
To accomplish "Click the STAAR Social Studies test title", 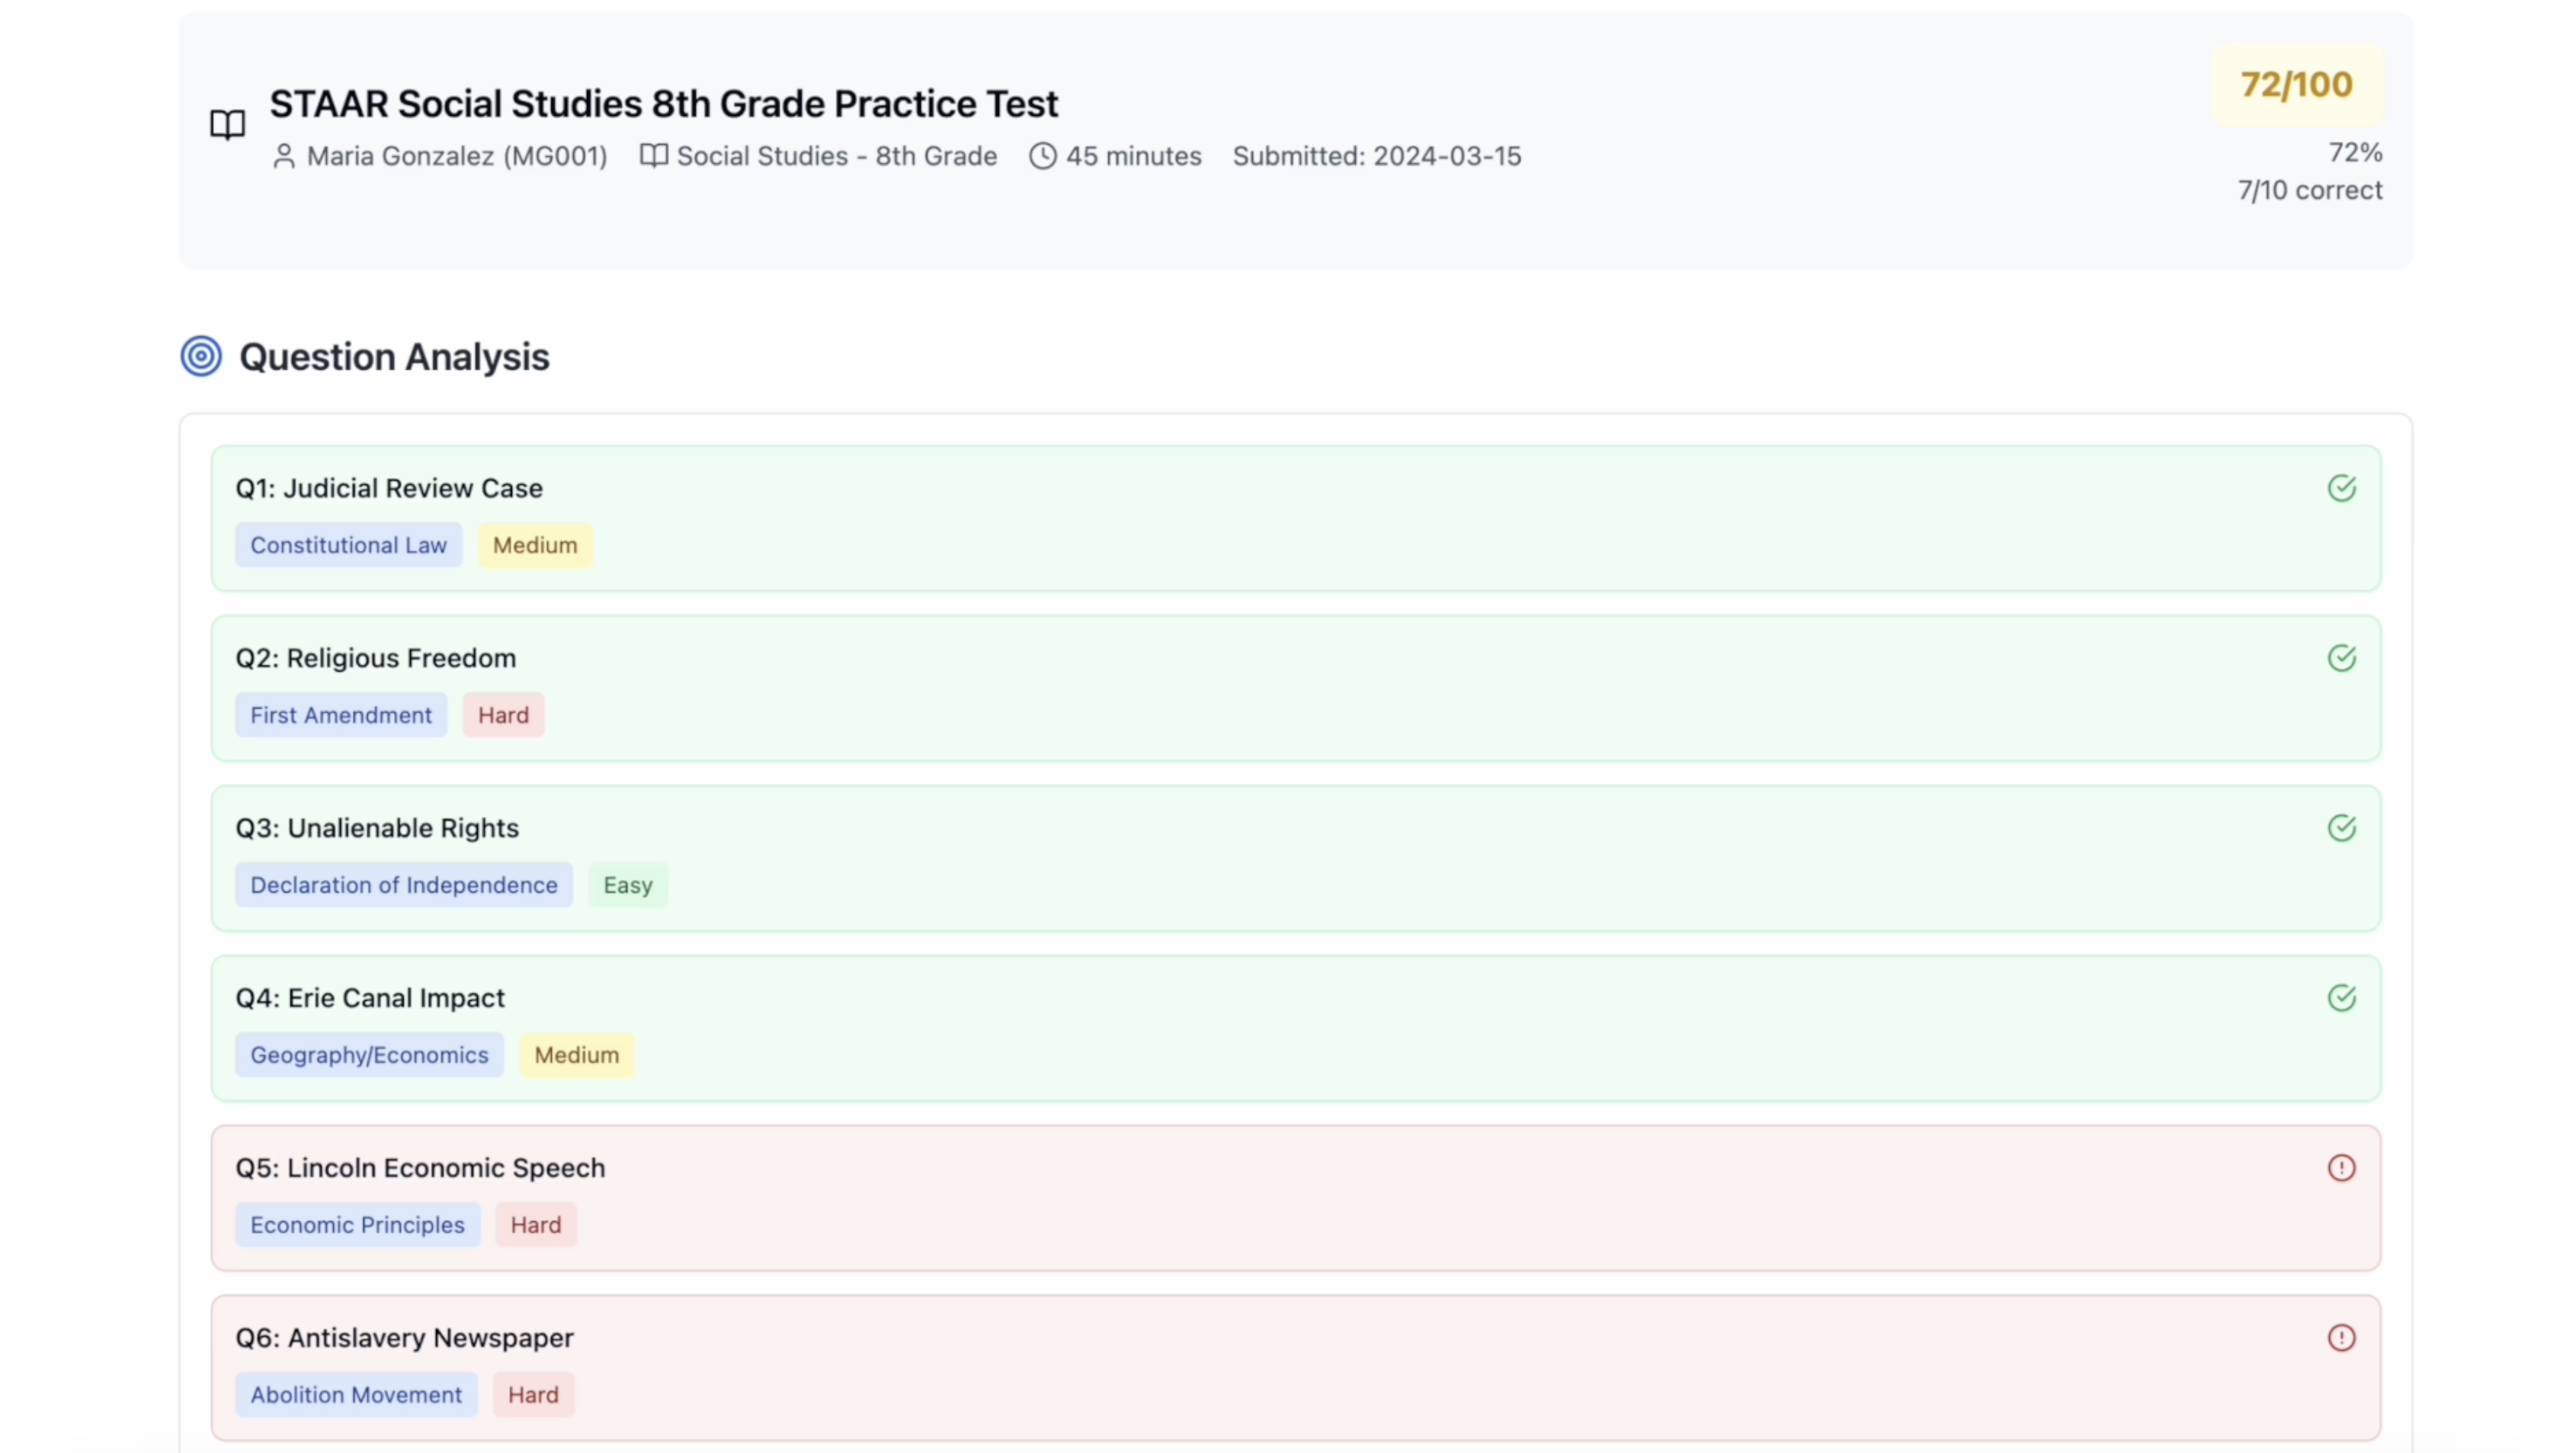I will pos(663,104).
